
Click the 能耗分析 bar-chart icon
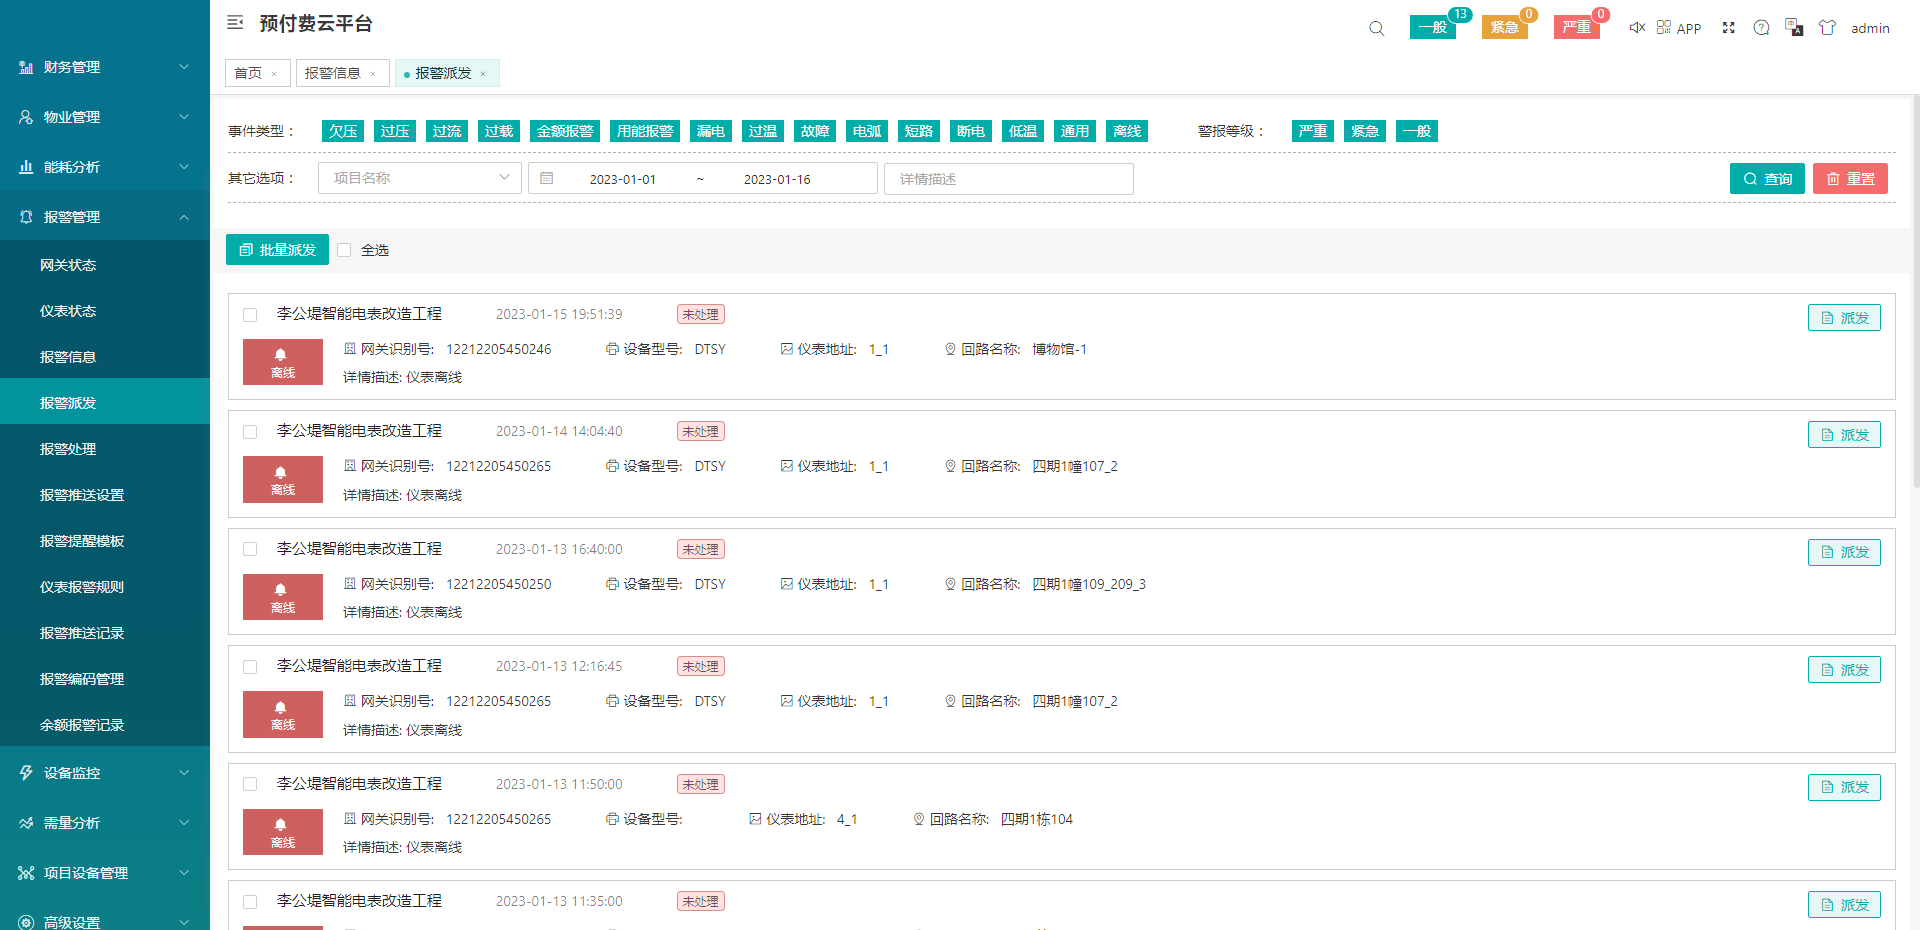(x=26, y=167)
